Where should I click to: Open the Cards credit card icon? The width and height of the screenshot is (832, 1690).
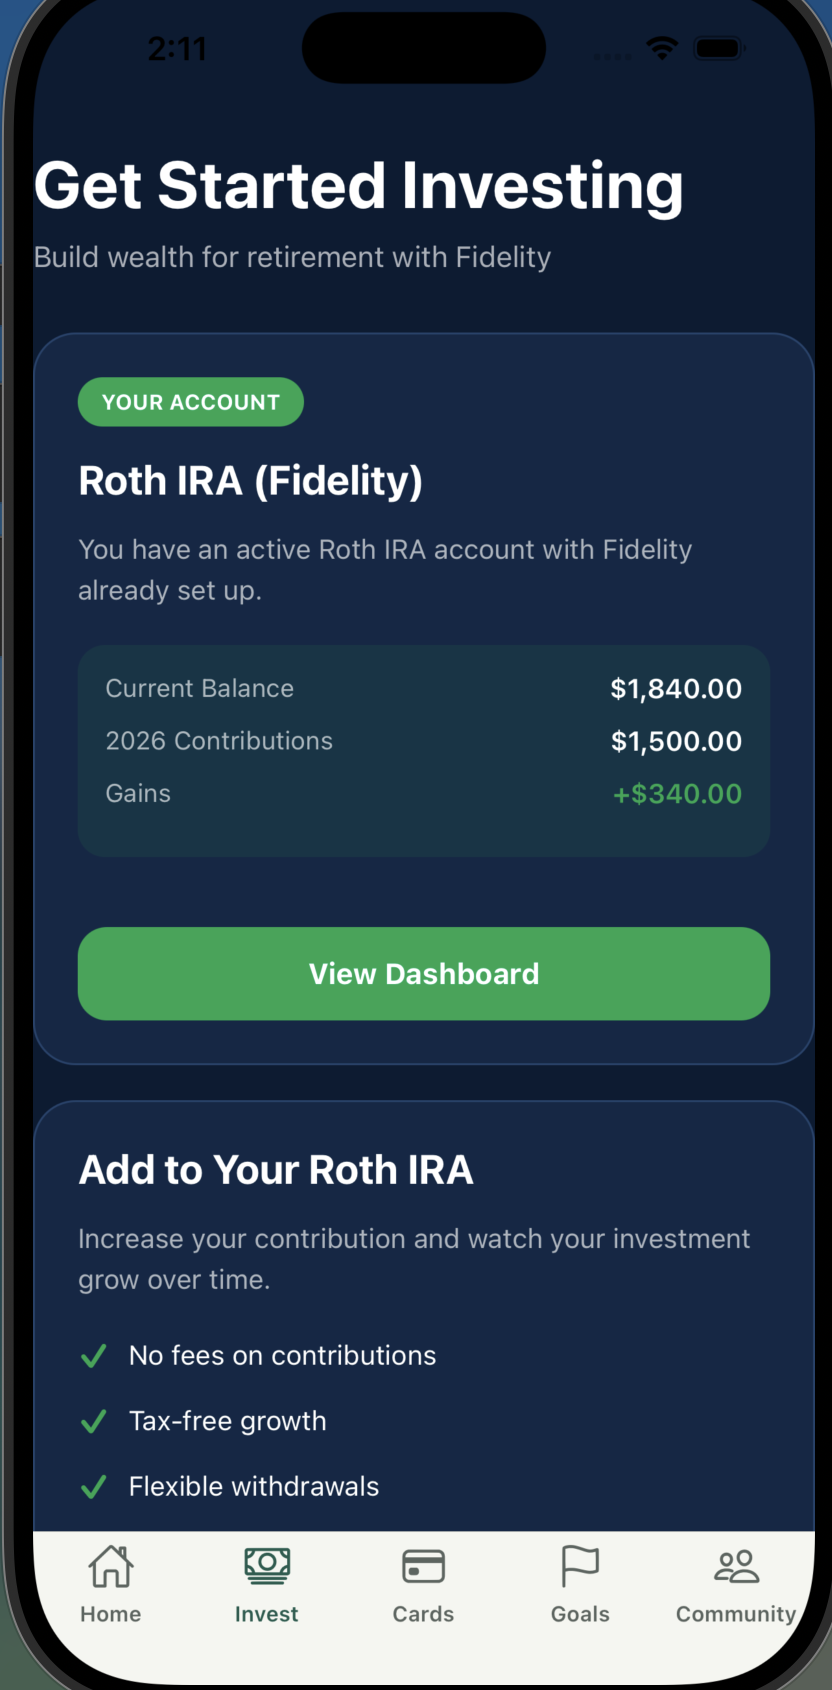pos(423,1566)
